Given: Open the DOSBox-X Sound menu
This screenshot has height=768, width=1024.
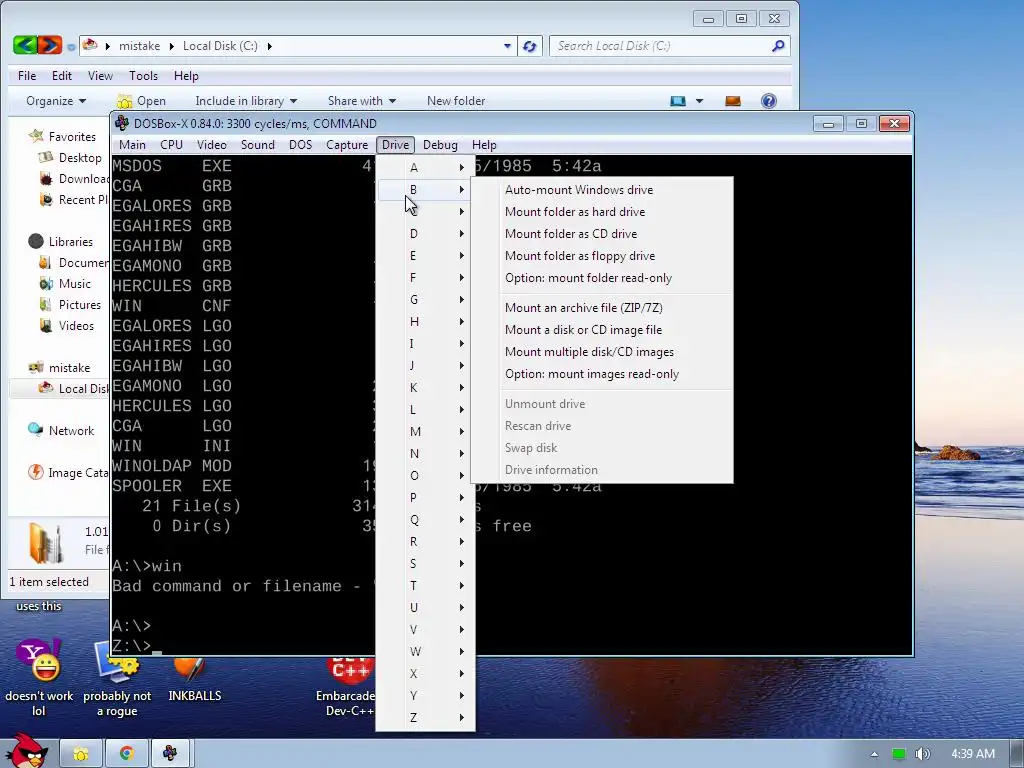Looking at the screenshot, I should tap(257, 145).
